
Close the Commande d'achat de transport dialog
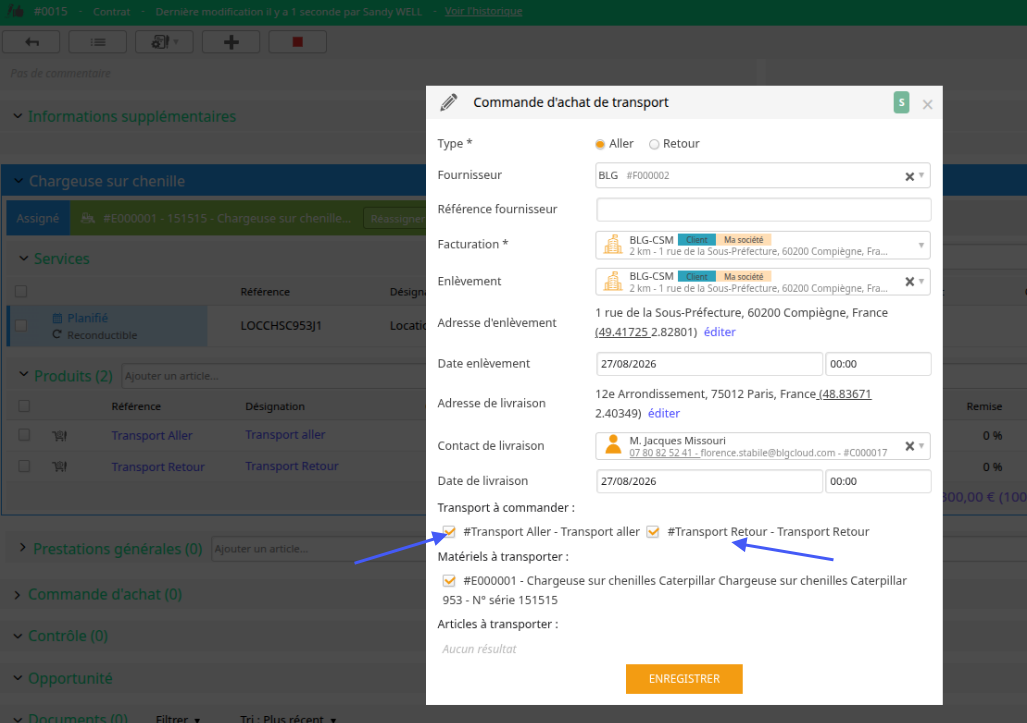(x=927, y=104)
